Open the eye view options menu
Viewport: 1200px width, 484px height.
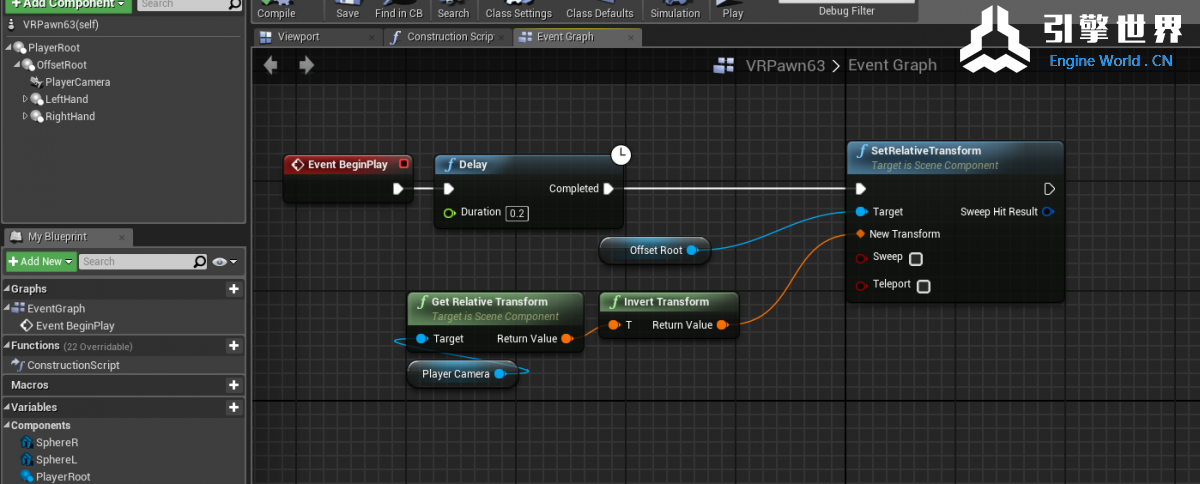pos(225,262)
